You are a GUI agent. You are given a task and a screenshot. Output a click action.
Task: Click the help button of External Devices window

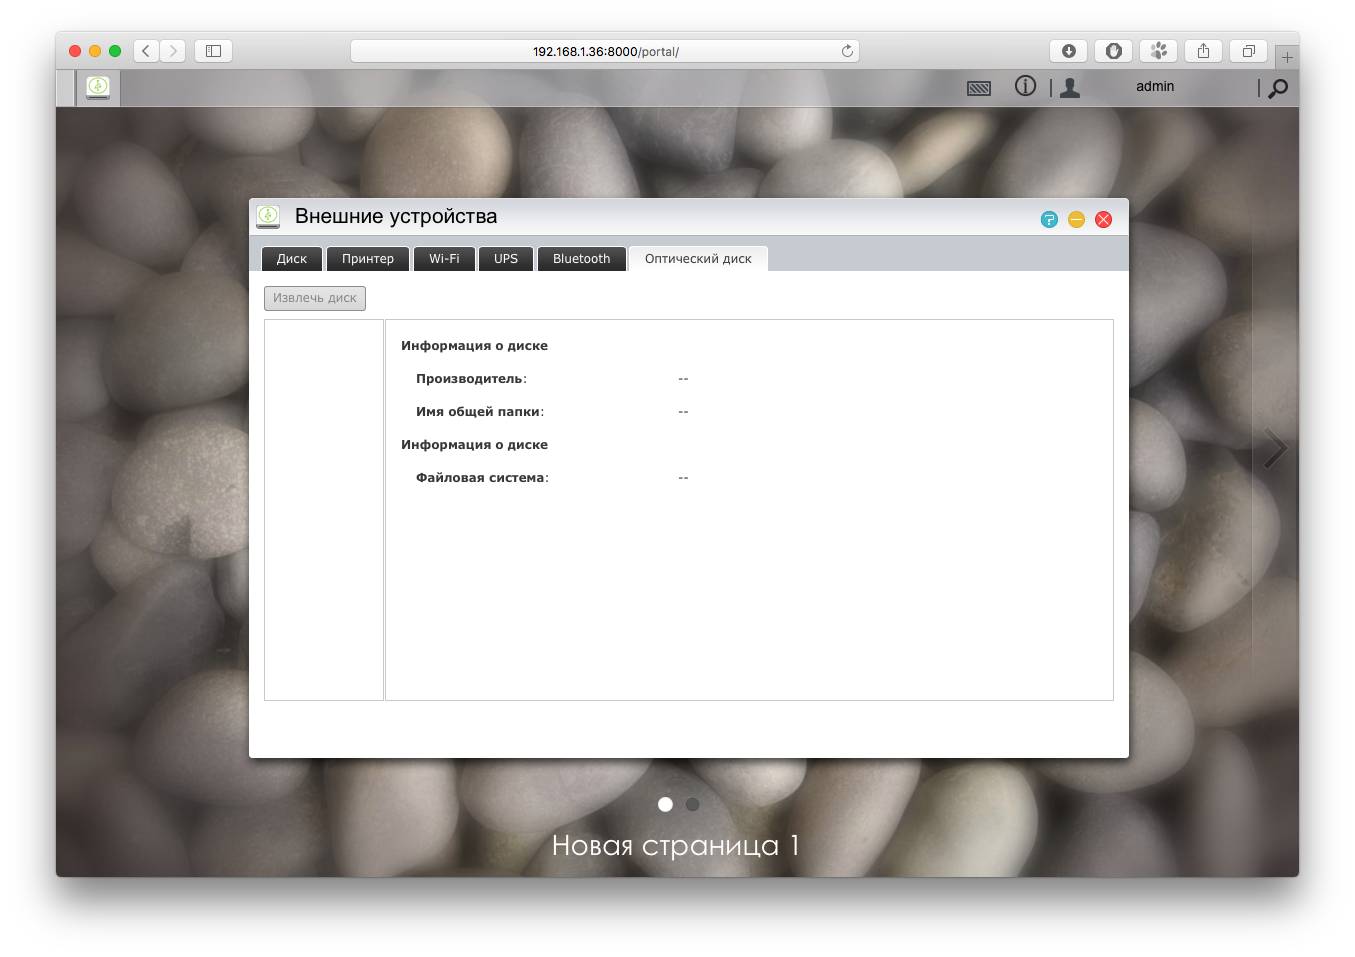1049,219
